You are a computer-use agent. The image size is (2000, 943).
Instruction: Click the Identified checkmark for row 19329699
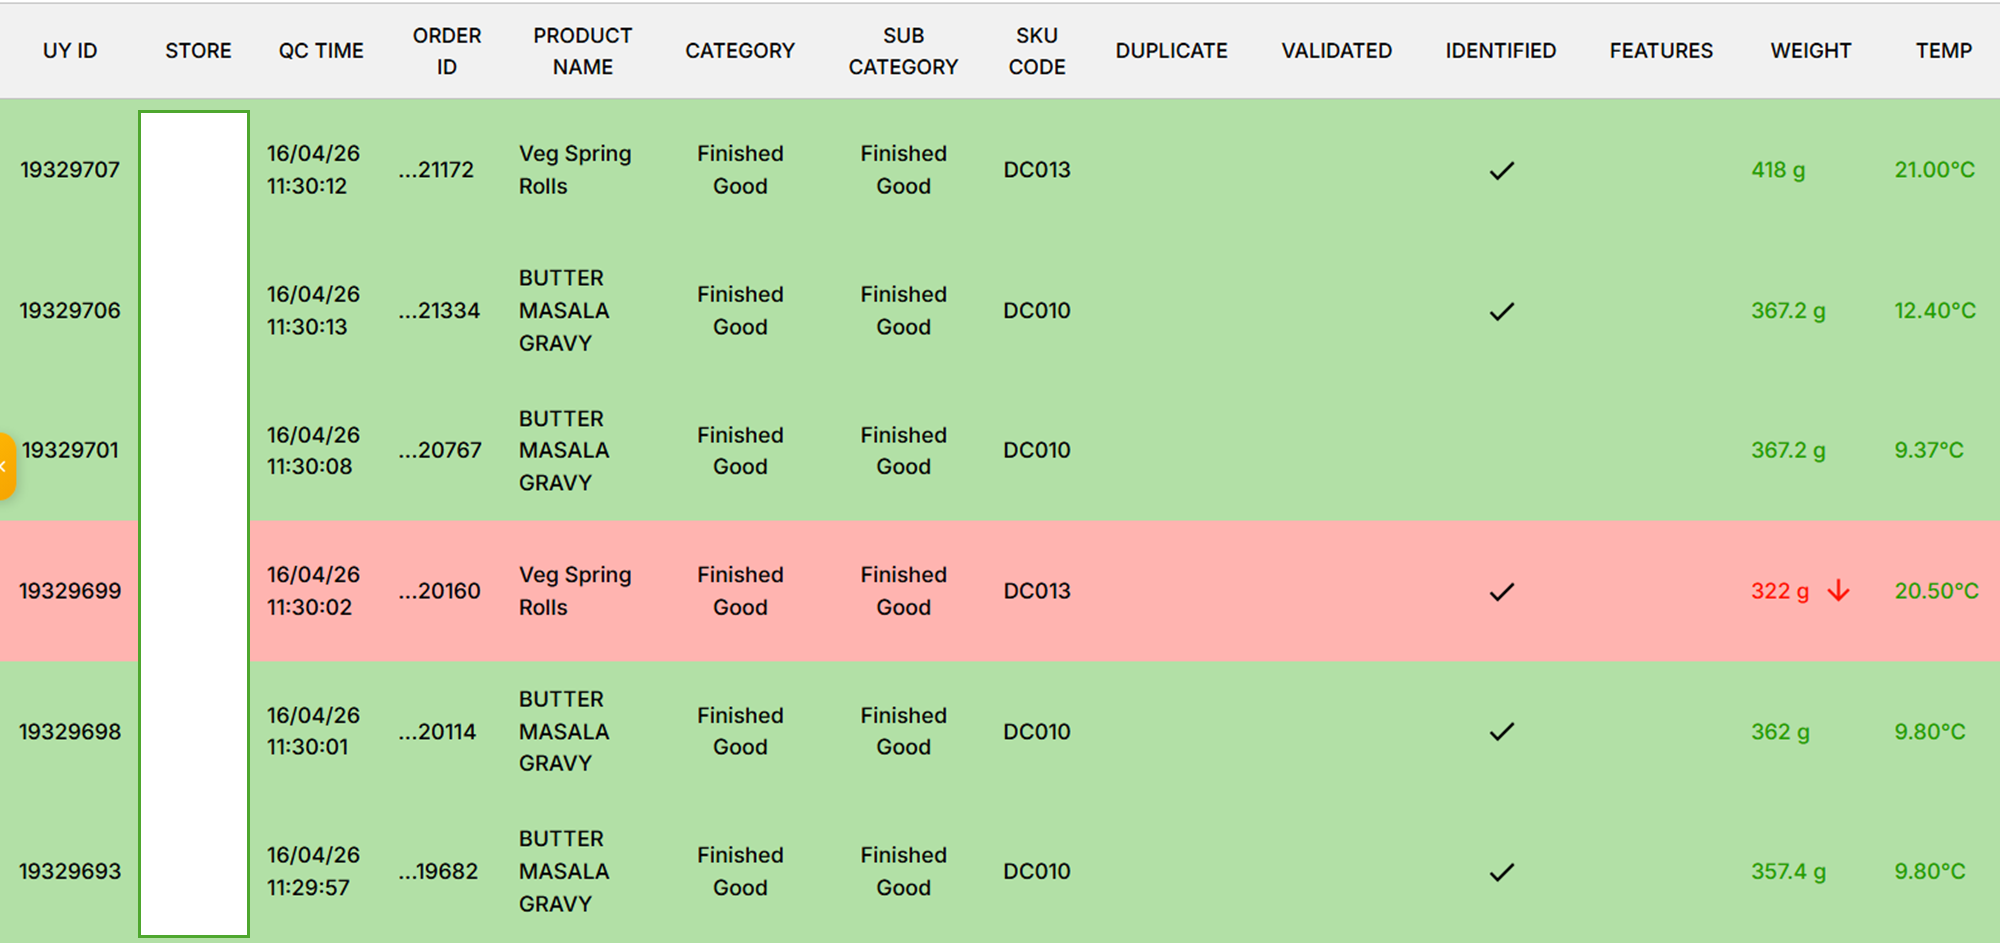tap(1501, 591)
